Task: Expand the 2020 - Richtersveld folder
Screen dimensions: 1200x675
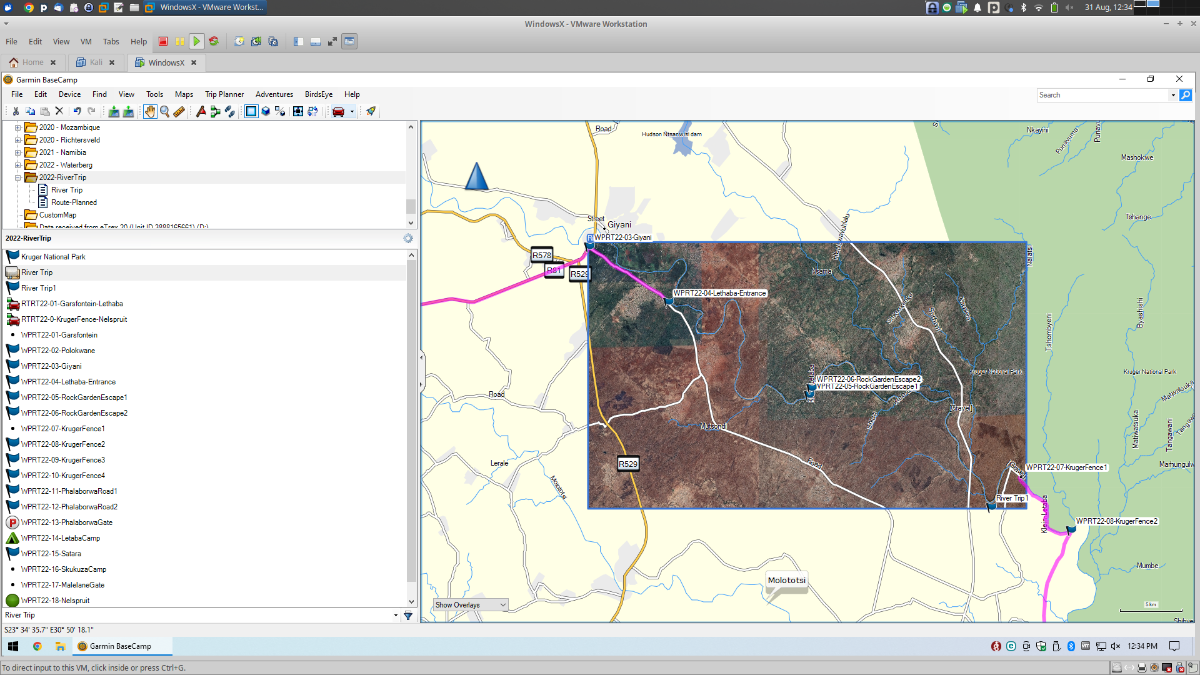Action: point(18,140)
